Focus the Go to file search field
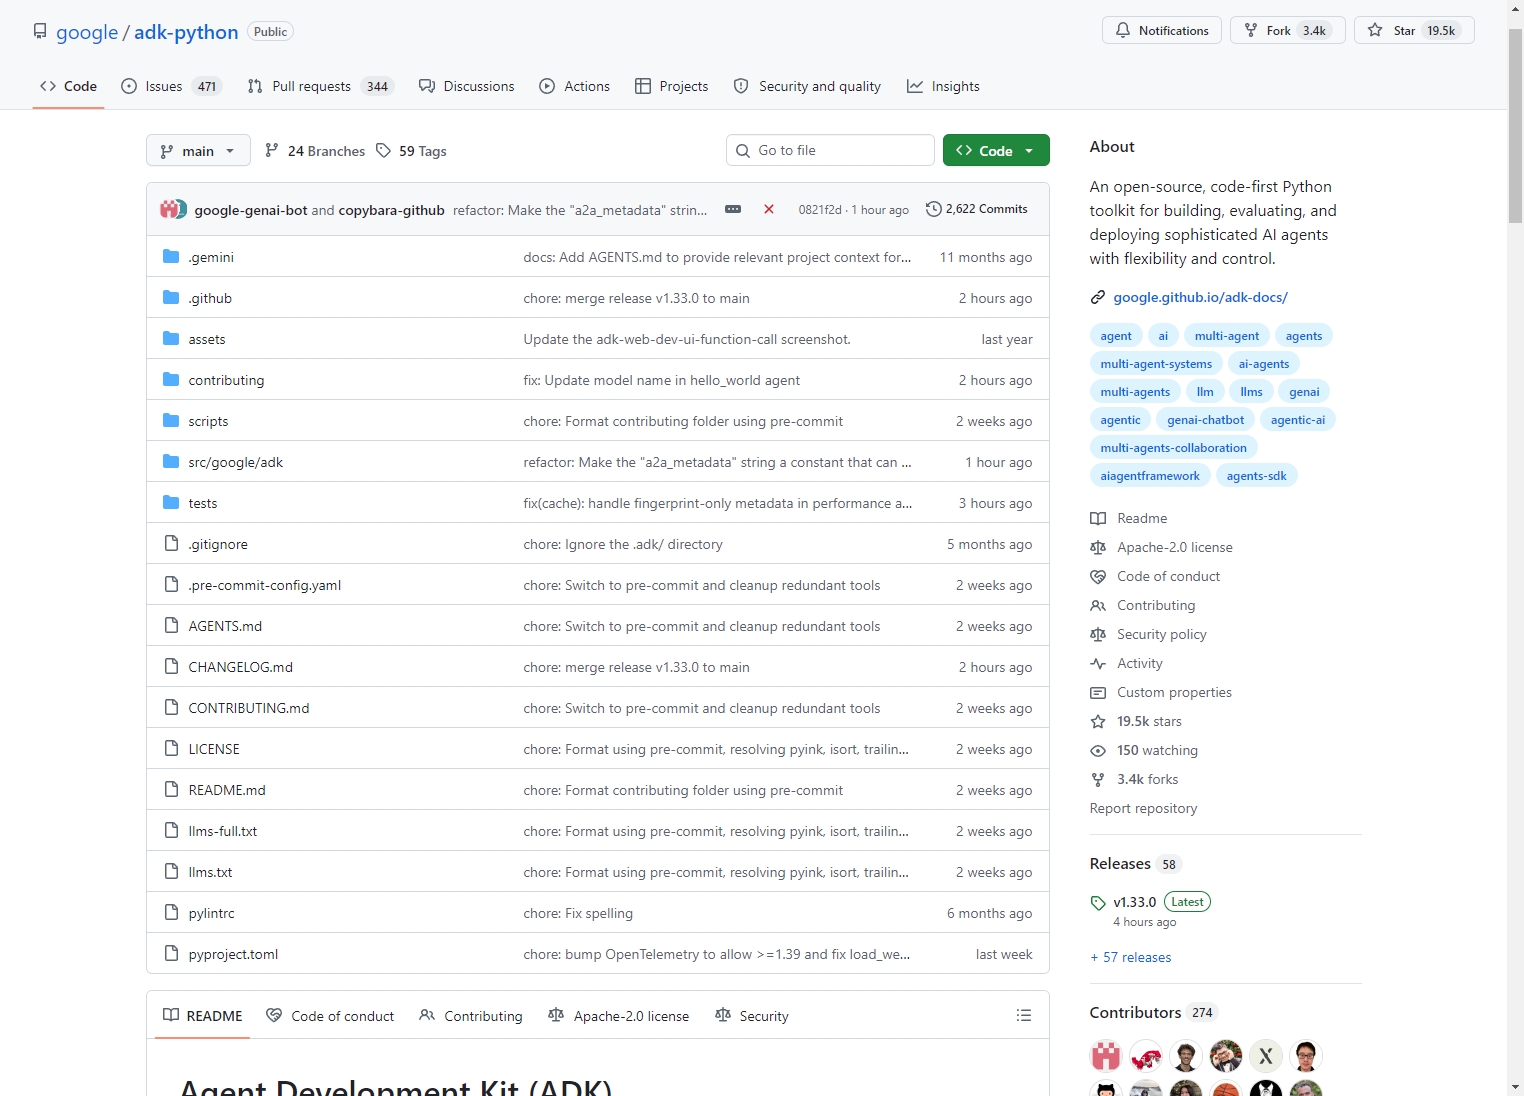The width and height of the screenshot is (1524, 1096). coord(830,151)
